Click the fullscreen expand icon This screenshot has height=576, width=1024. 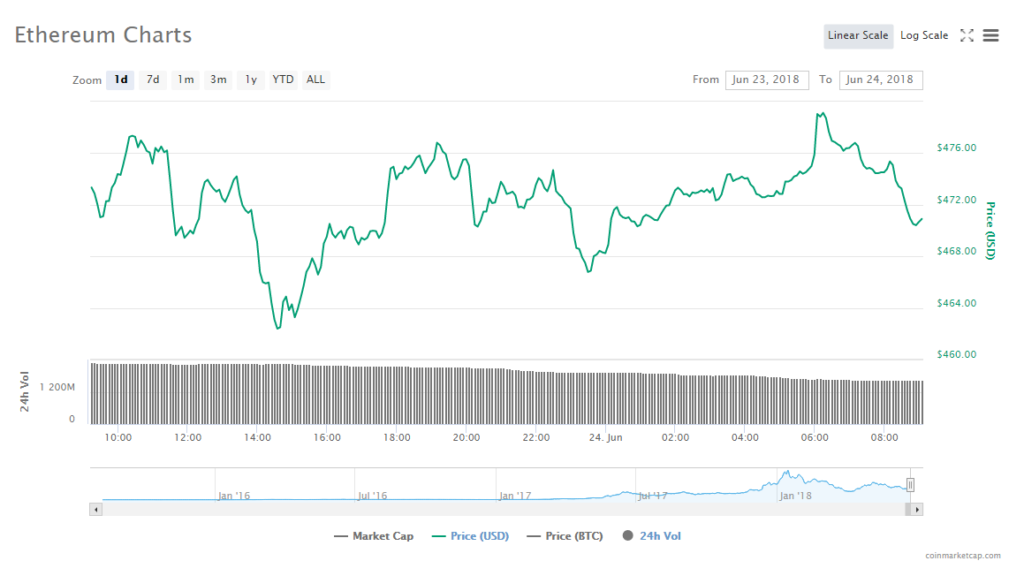966,35
